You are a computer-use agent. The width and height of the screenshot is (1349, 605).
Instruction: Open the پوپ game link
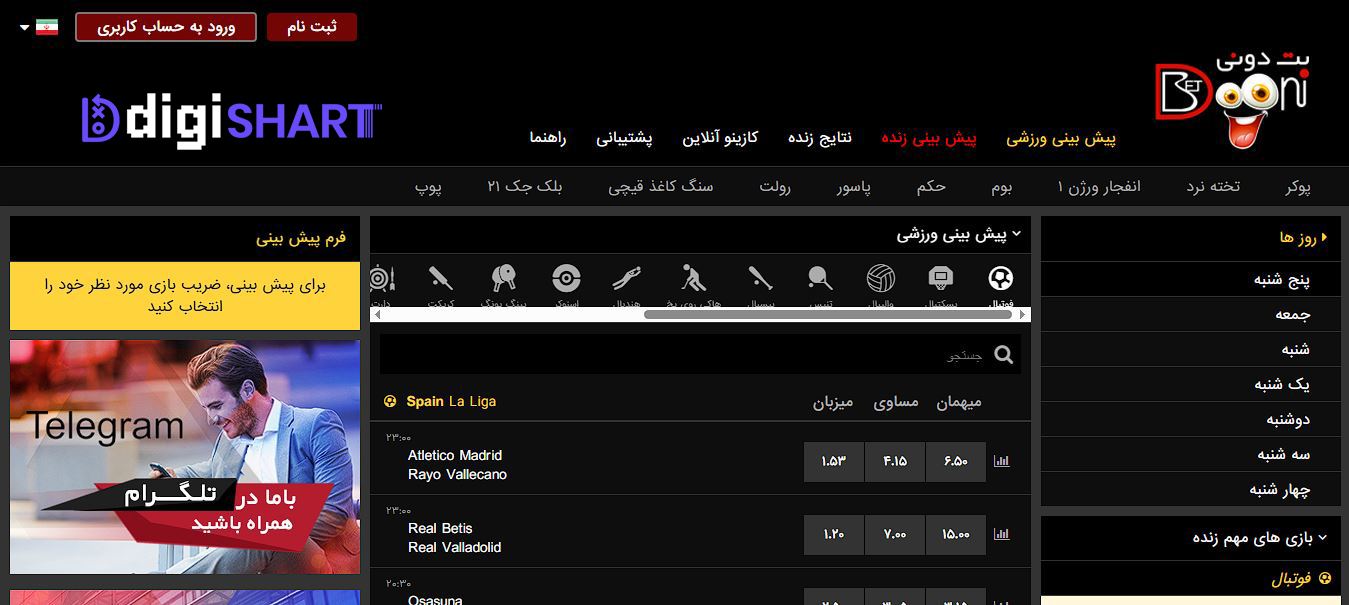[x=428, y=187]
